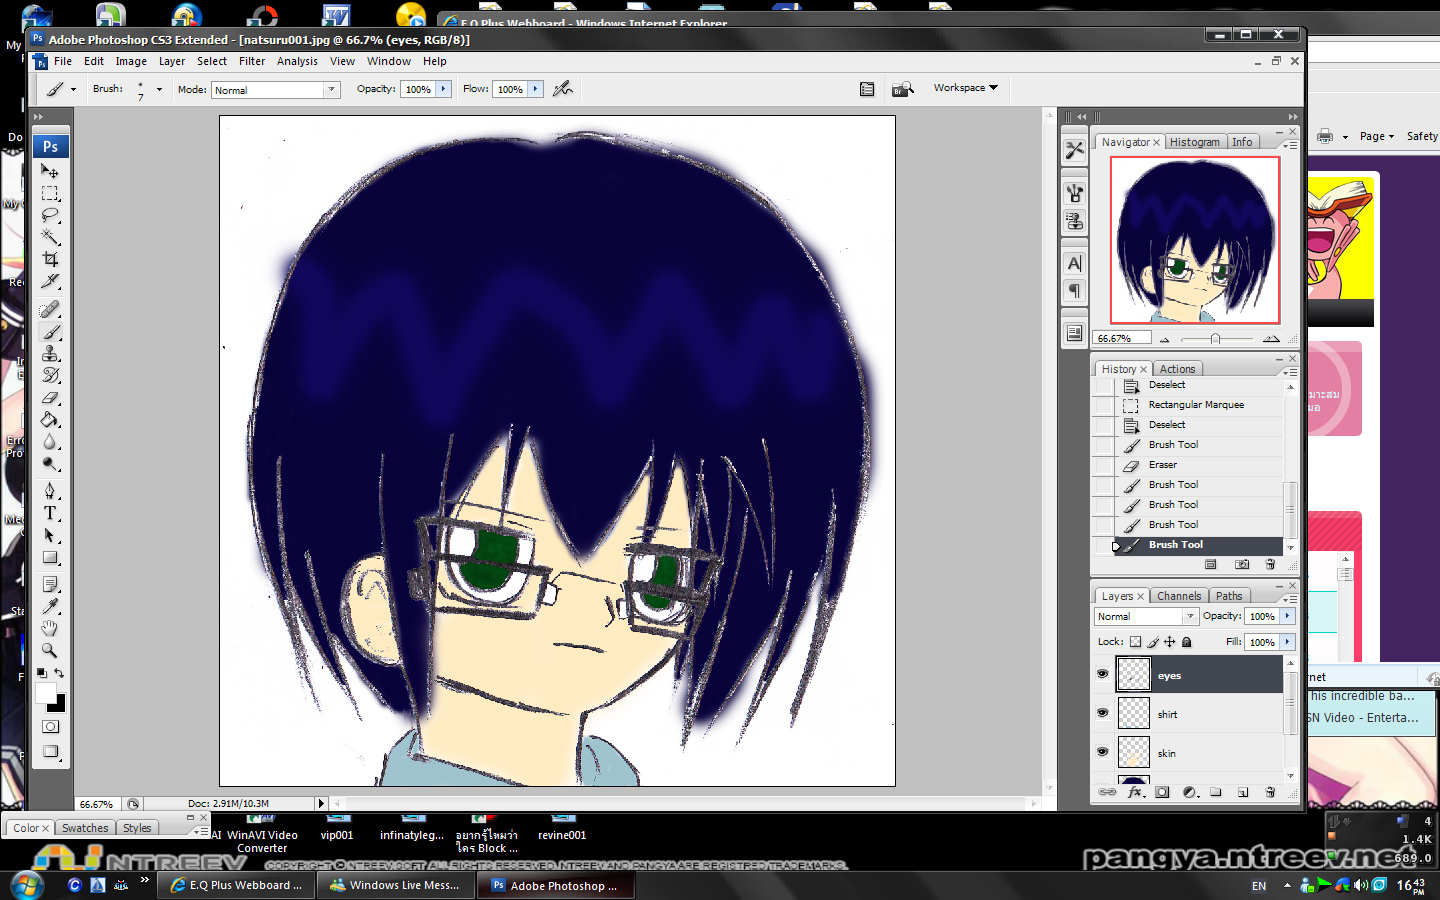The width and height of the screenshot is (1440, 900).
Task: Open the Image menu
Action: point(131,61)
